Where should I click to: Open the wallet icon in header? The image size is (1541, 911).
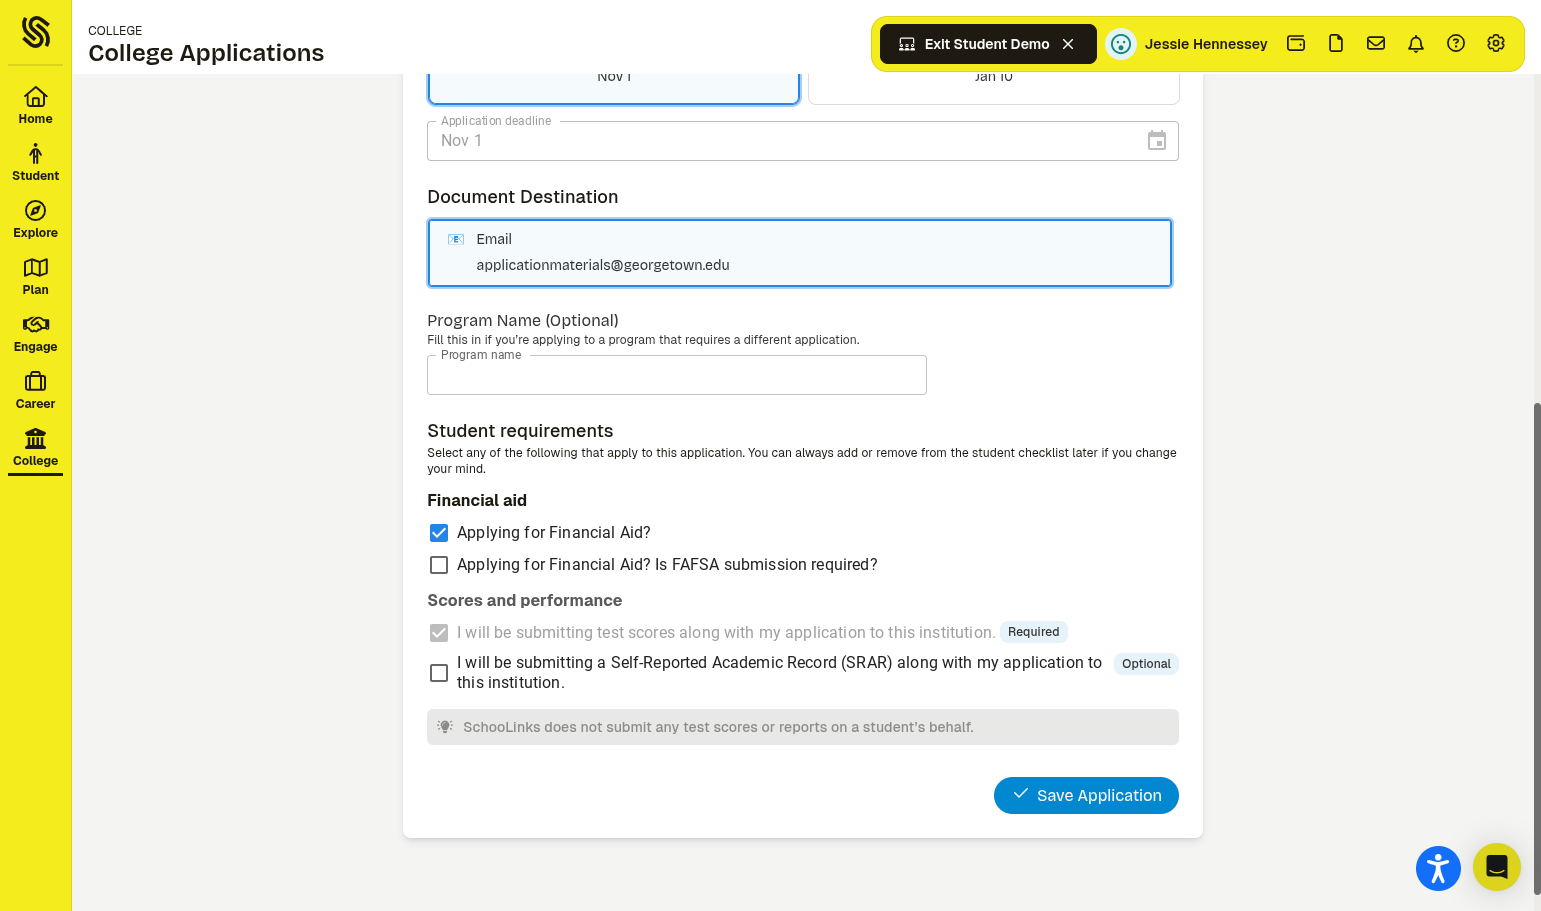1296,43
